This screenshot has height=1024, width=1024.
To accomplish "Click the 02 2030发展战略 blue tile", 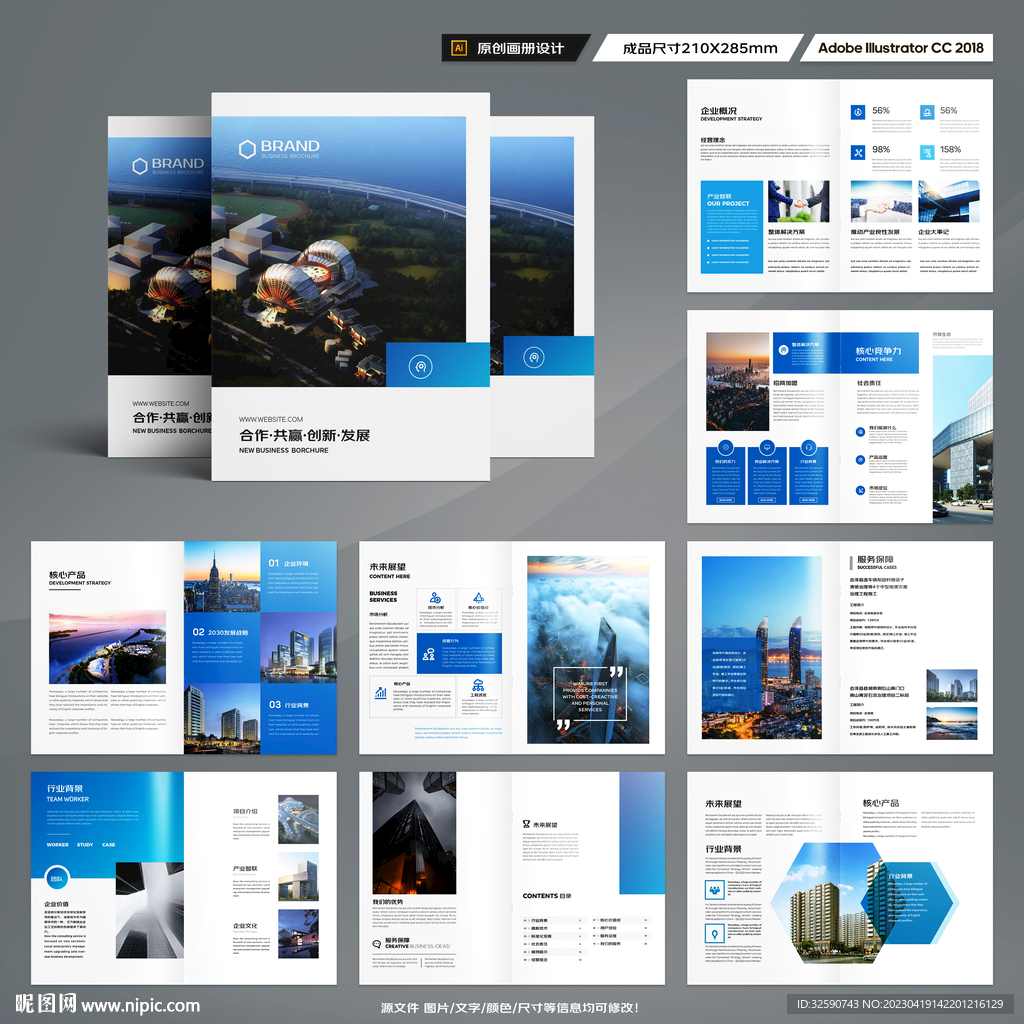I will point(222,647).
